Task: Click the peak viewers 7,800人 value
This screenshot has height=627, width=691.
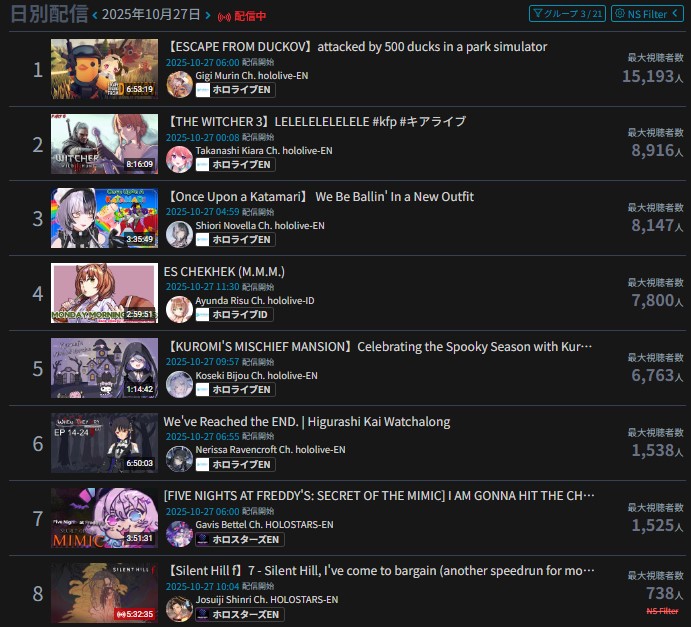Action: 657,301
